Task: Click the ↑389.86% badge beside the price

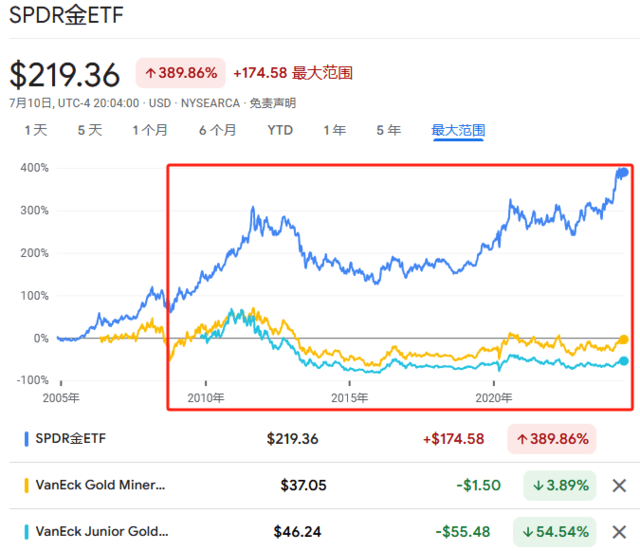Action: (179, 73)
